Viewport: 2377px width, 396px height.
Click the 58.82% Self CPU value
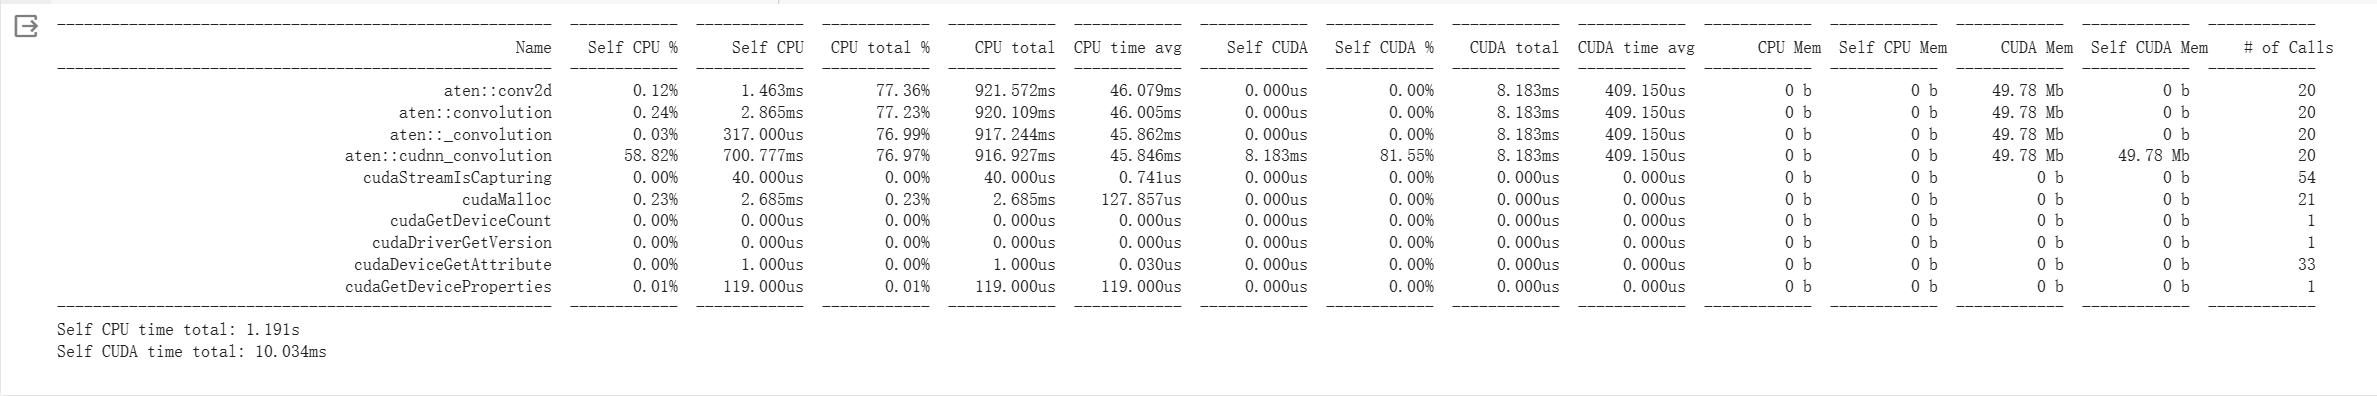pyautogui.click(x=655, y=156)
